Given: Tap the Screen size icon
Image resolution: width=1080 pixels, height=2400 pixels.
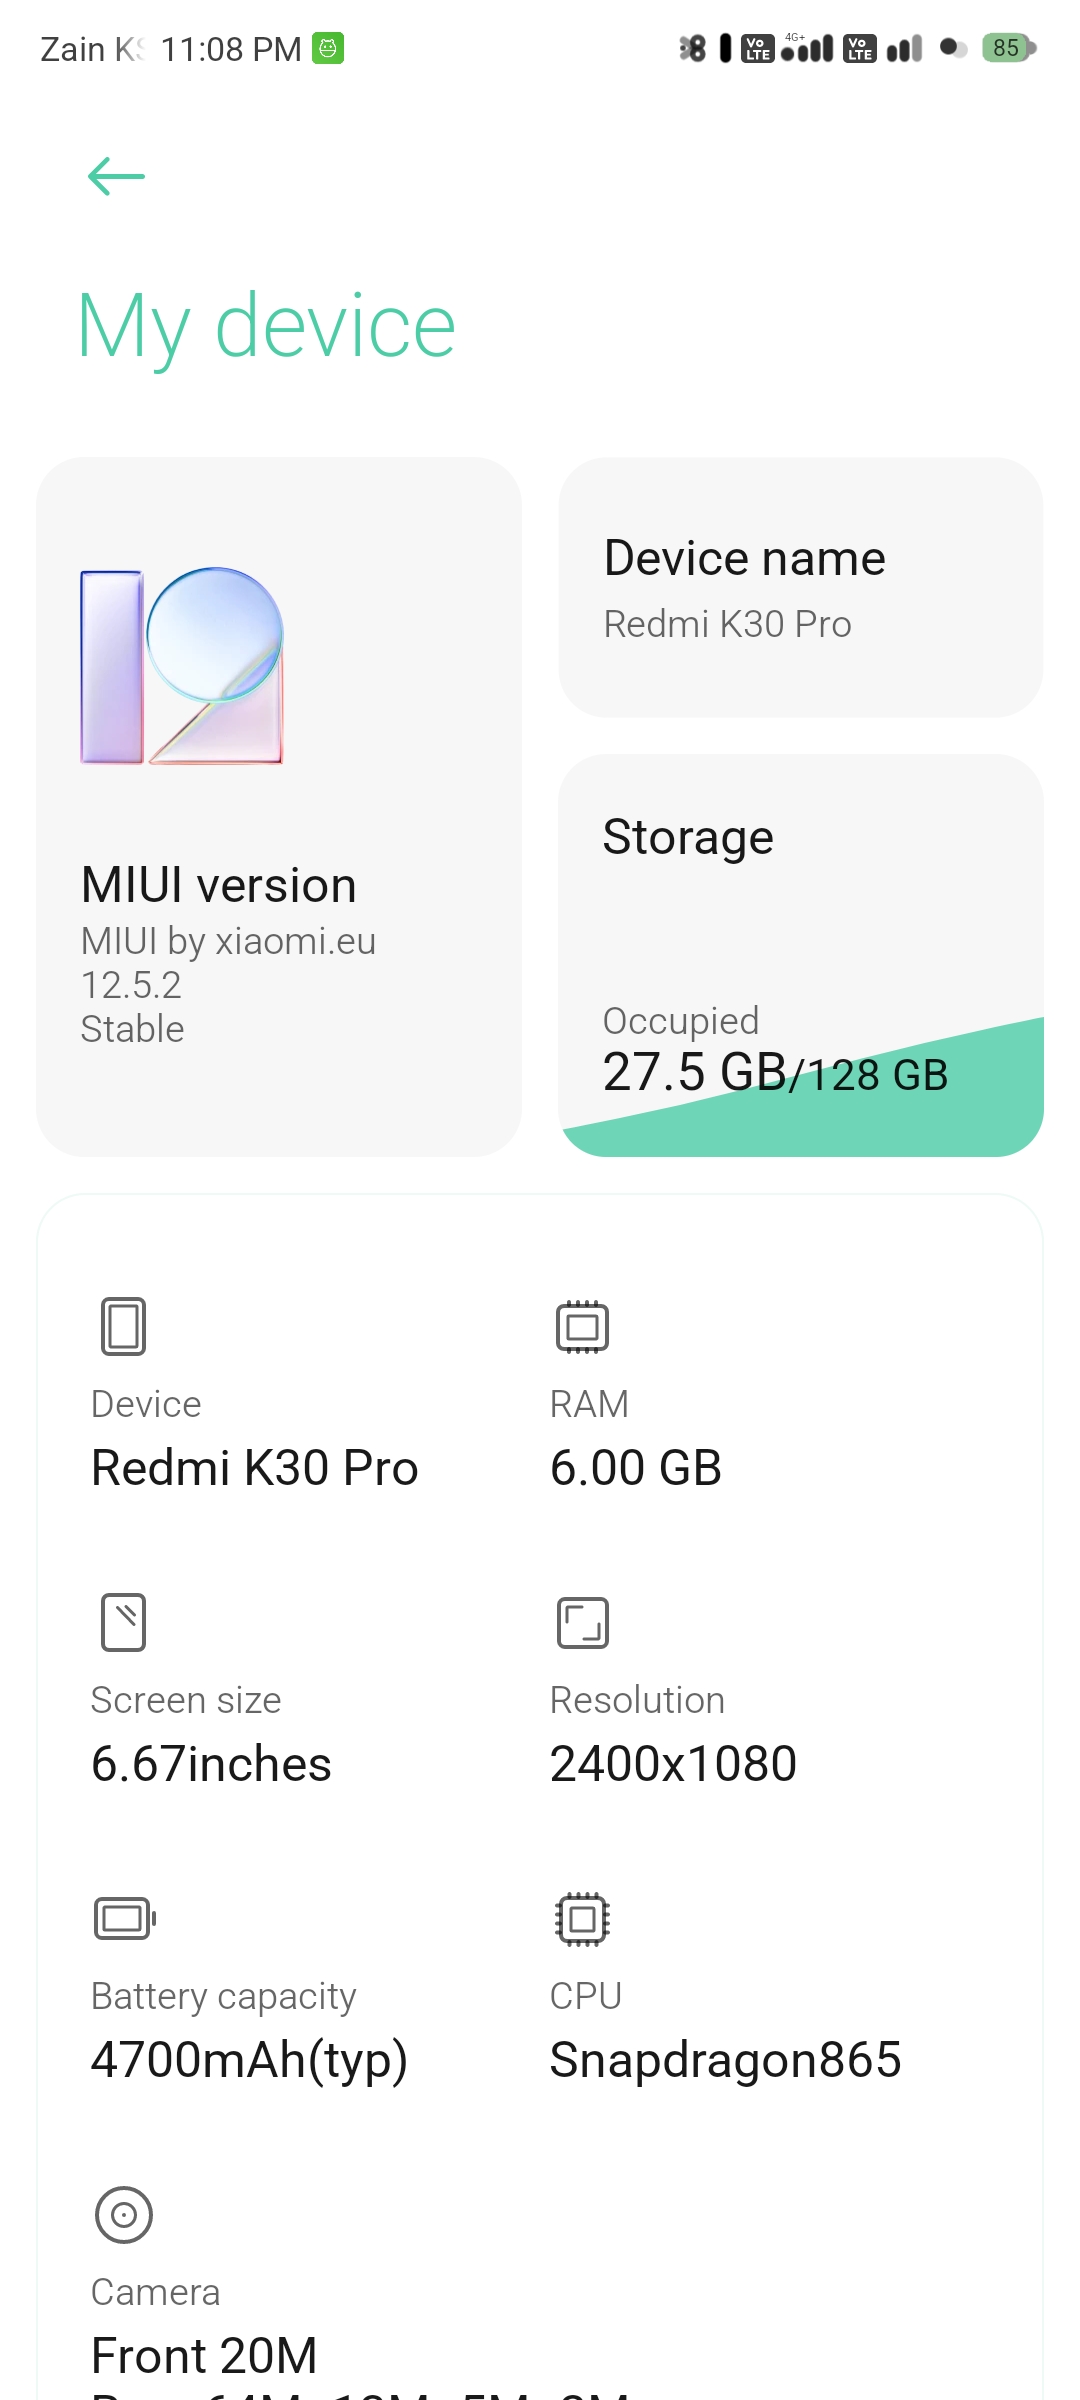Looking at the screenshot, I should pyautogui.click(x=123, y=1621).
